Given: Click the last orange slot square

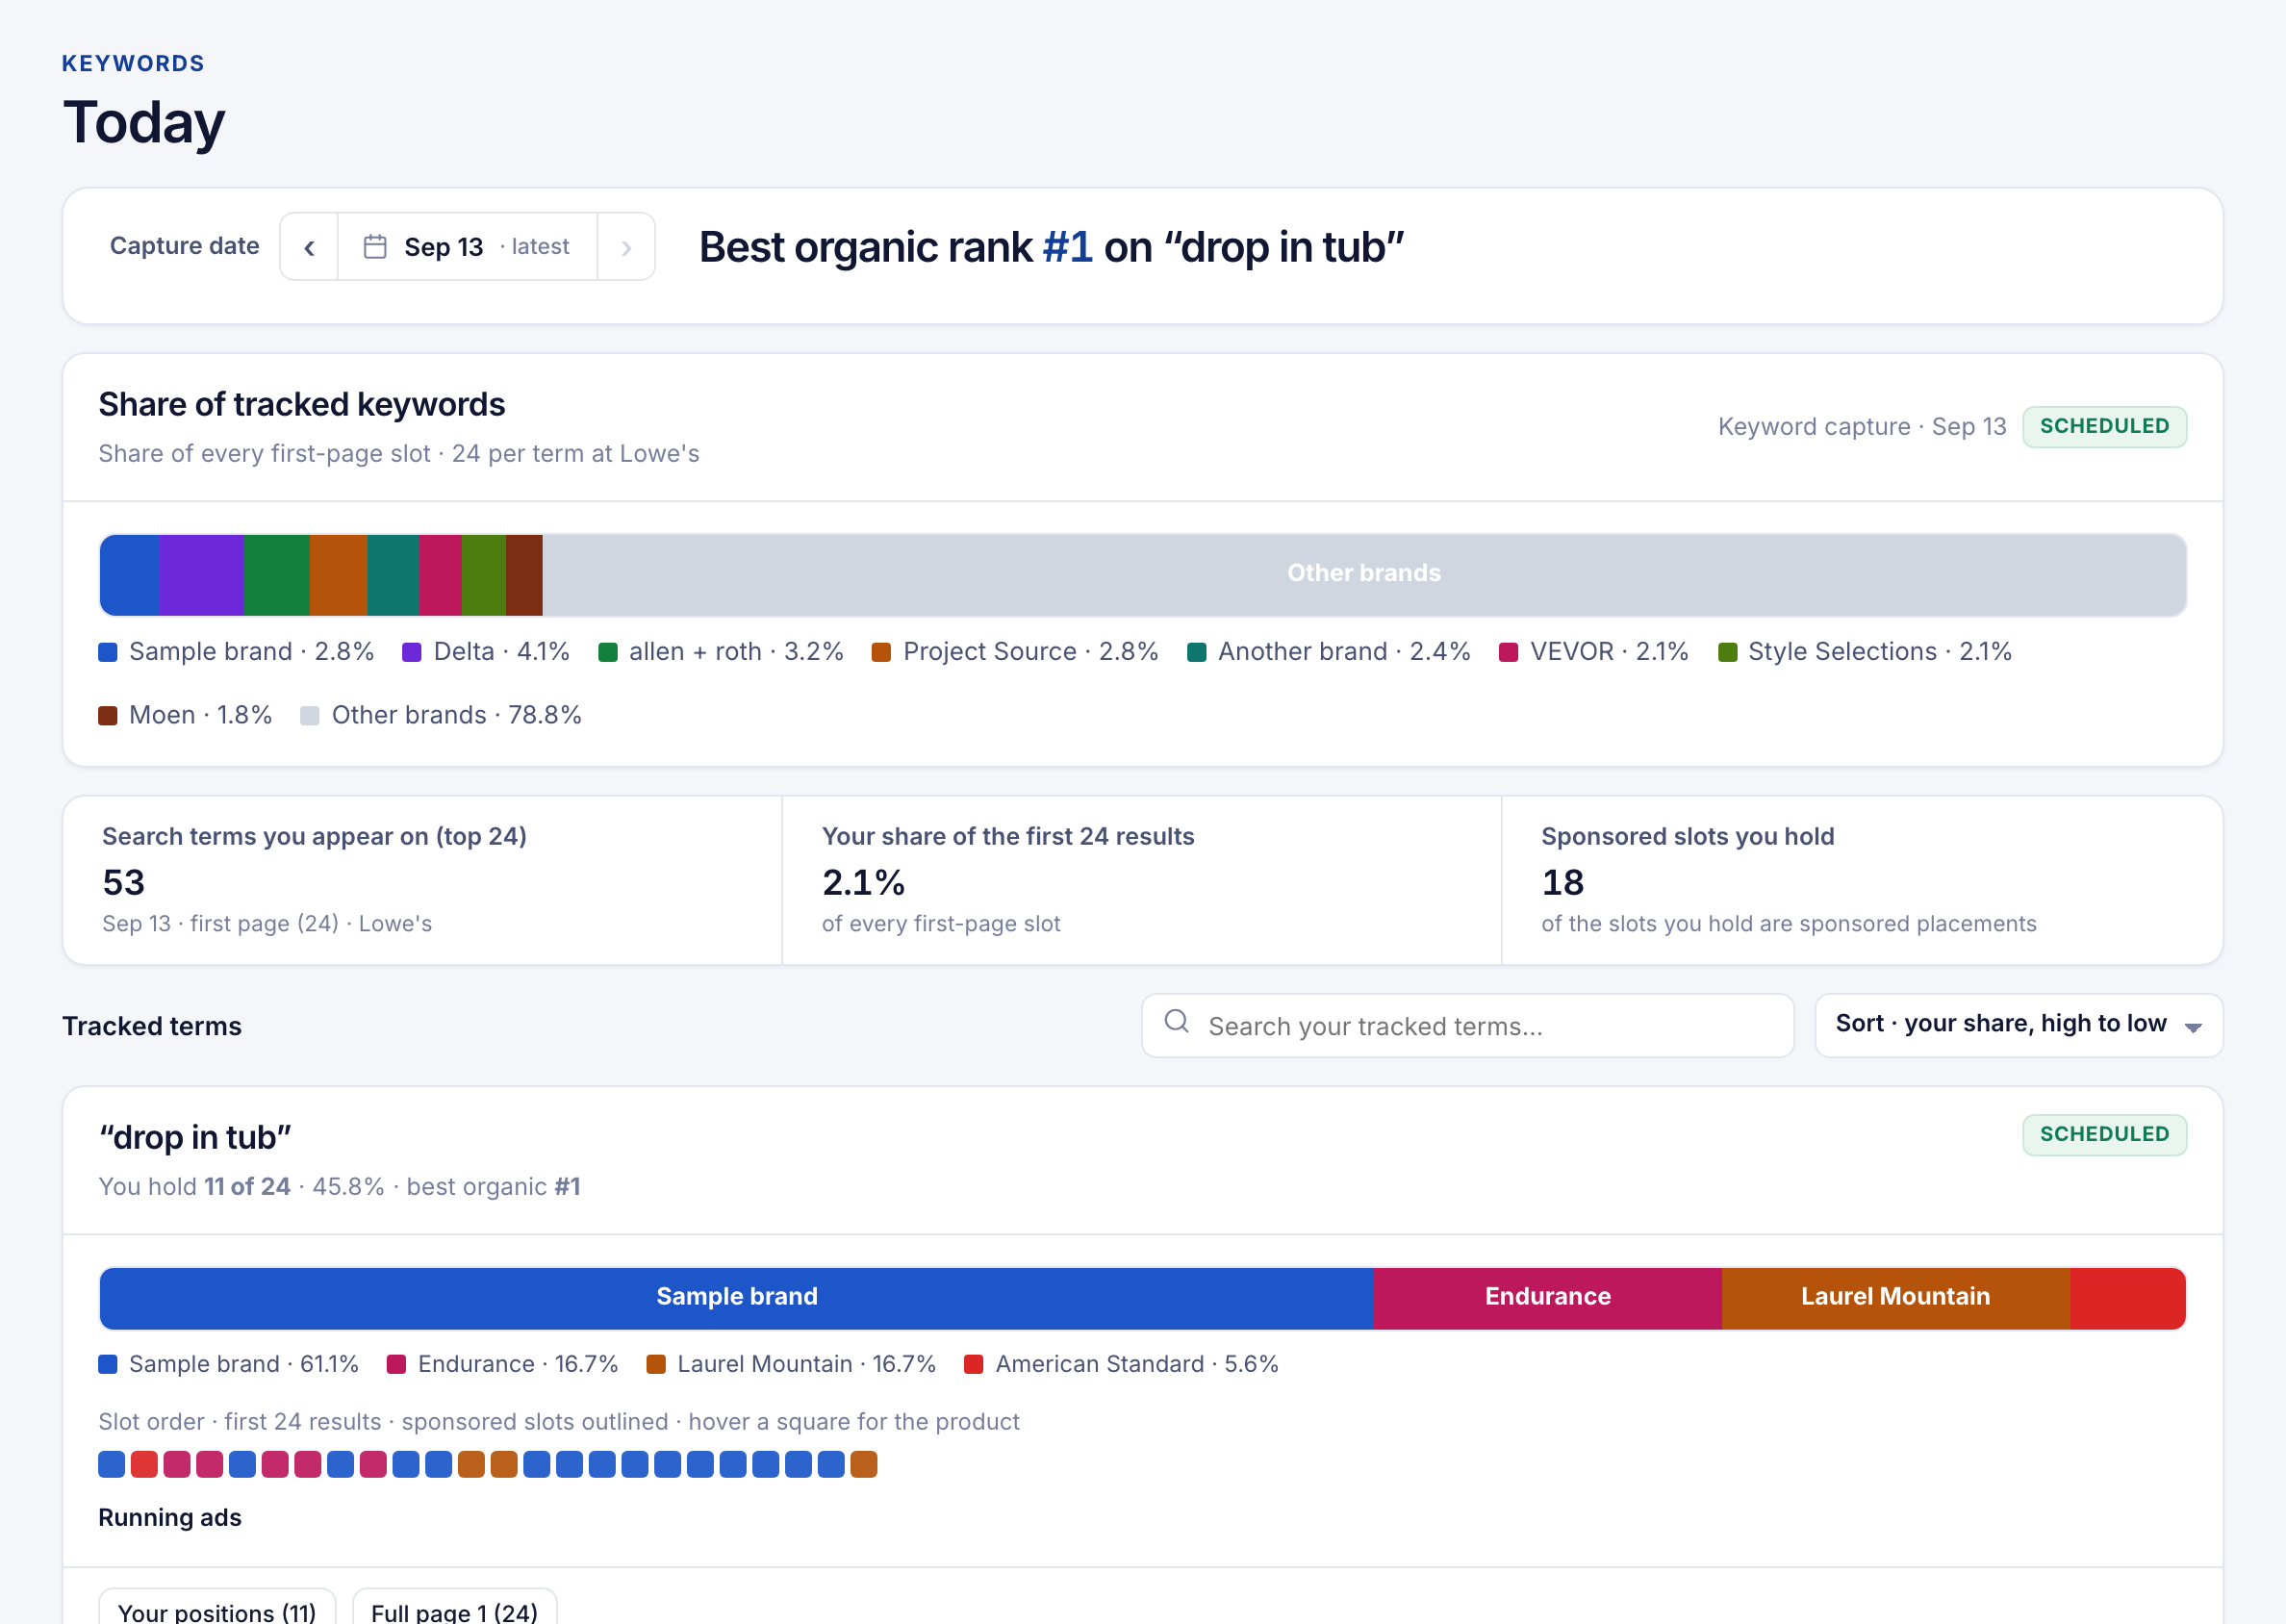Looking at the screenshot, I should [x=864, y=1465].
